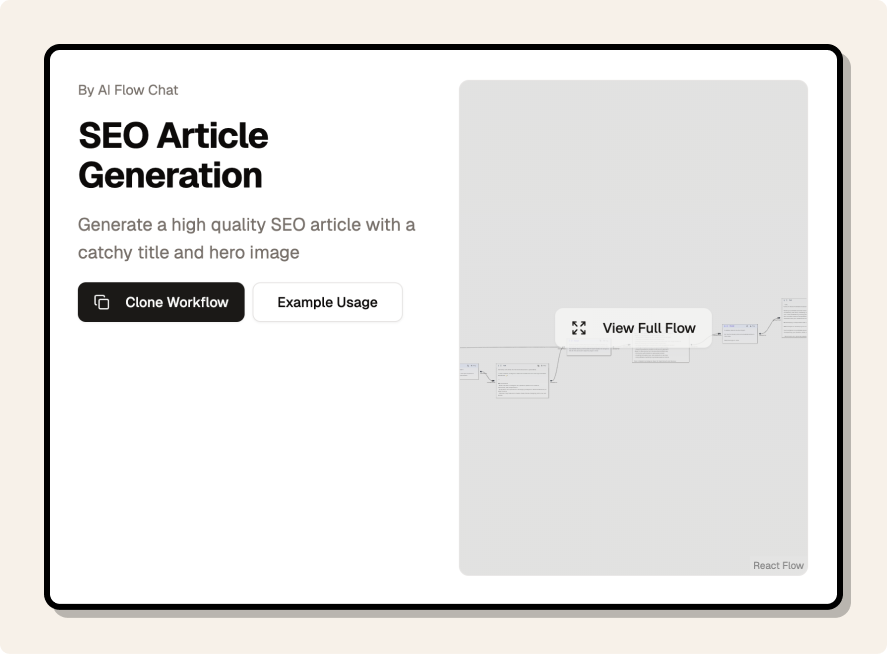Open the React Flow attribution link
The image size is (887, 654).
(x=778, y=565)
